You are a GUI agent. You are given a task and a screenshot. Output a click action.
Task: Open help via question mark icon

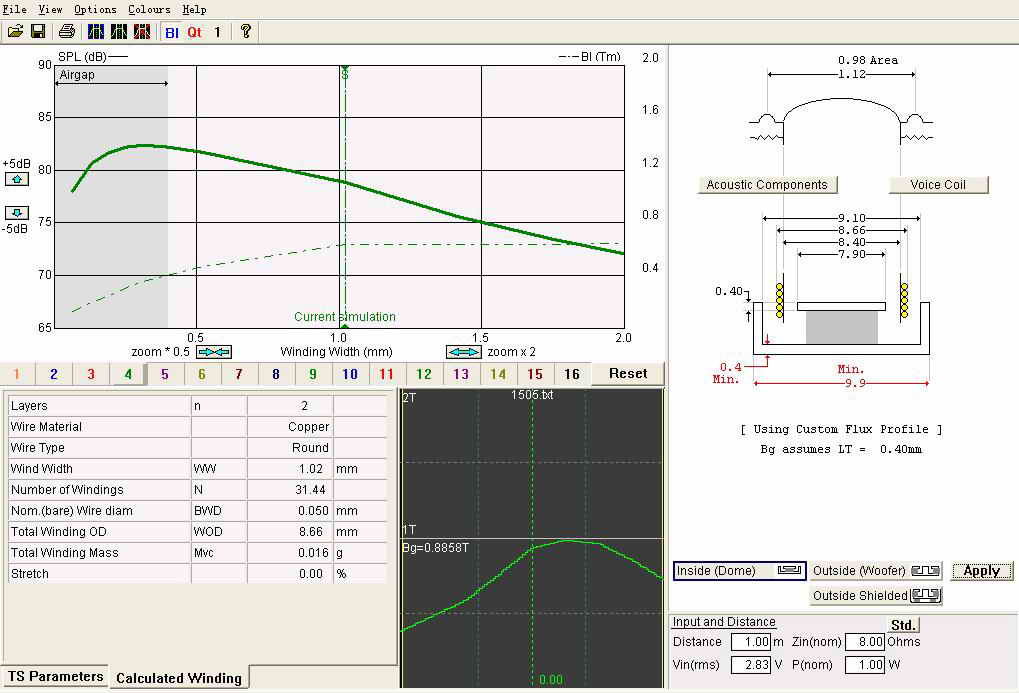pos(246,31)
